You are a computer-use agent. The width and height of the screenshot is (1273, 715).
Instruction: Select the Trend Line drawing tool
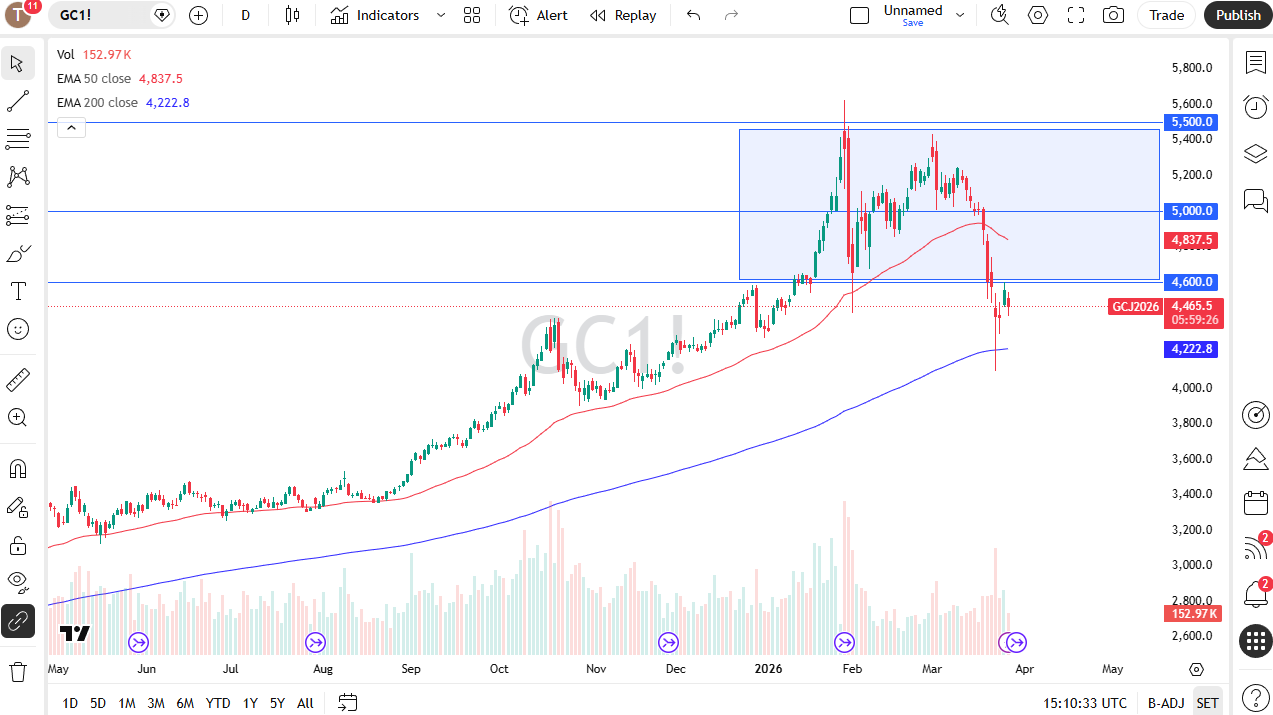[x=17, y=100]
